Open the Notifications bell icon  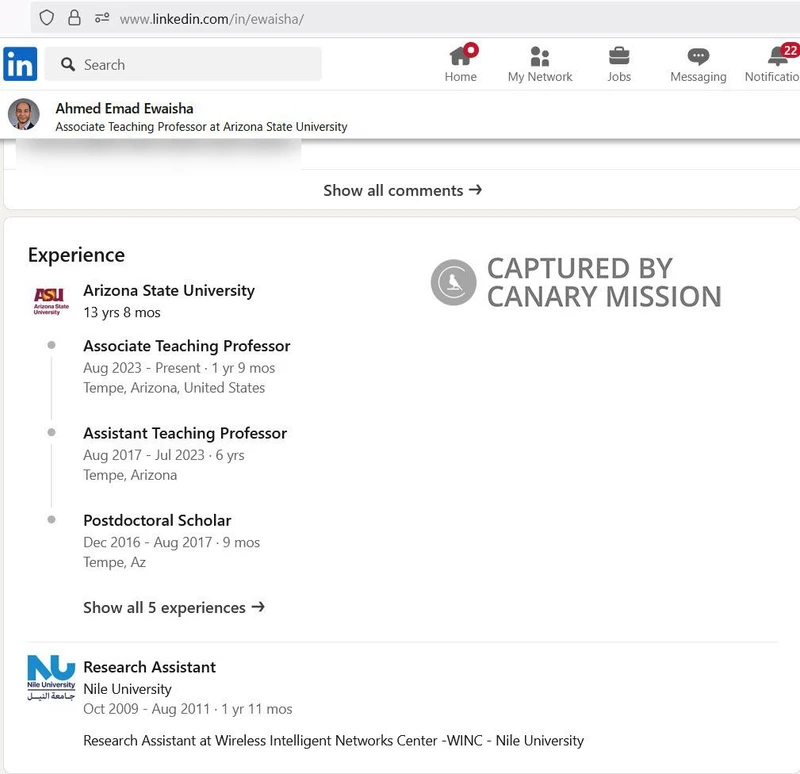pyautogui.click(x=777, y=56)
